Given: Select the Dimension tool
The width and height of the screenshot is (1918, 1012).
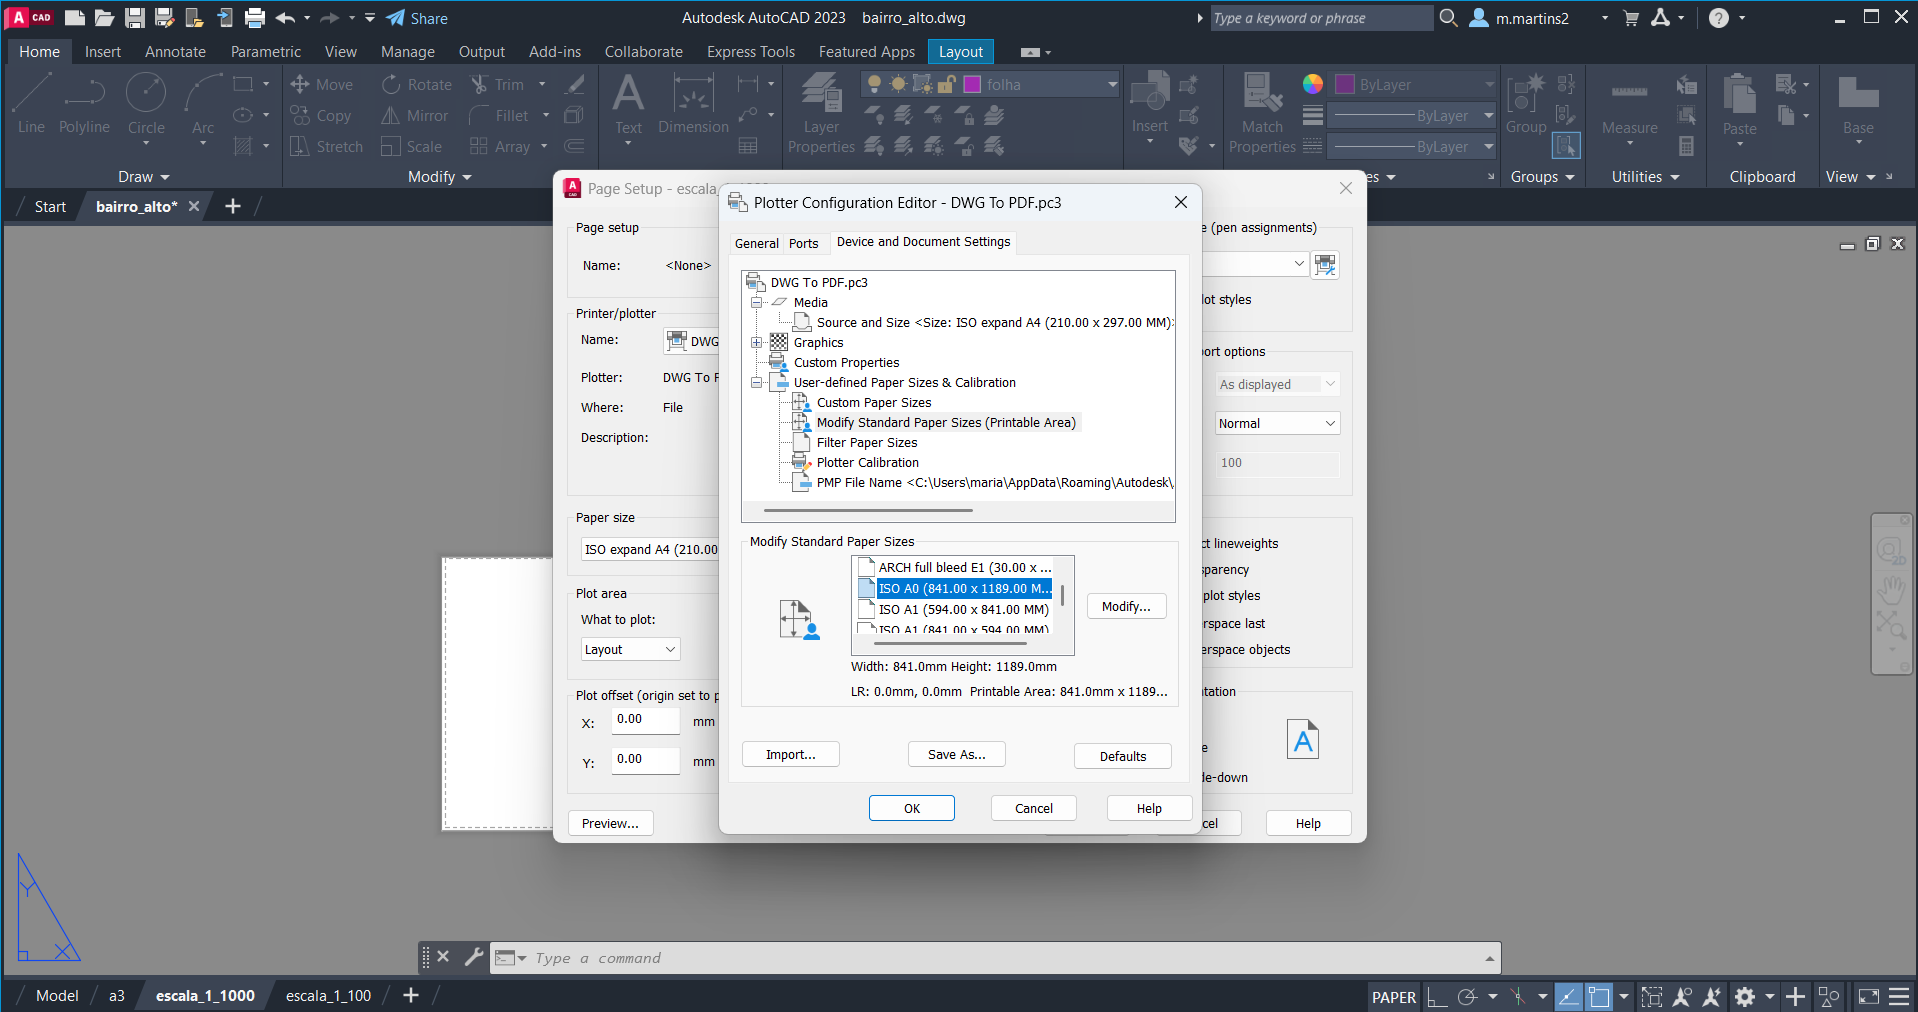Looking at the screenshot, I should [693, 104].
